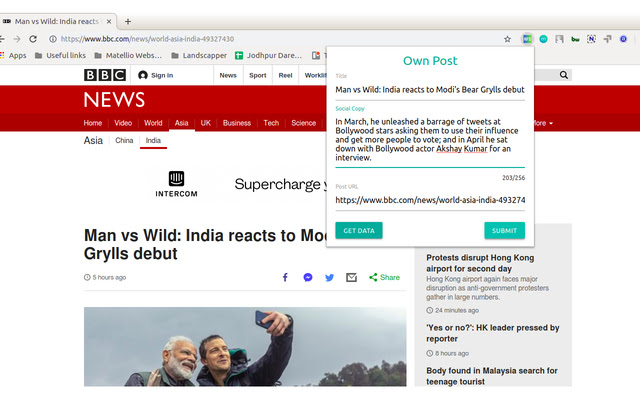
Task: Go to the UK news tab
Action: click(205, 123)
